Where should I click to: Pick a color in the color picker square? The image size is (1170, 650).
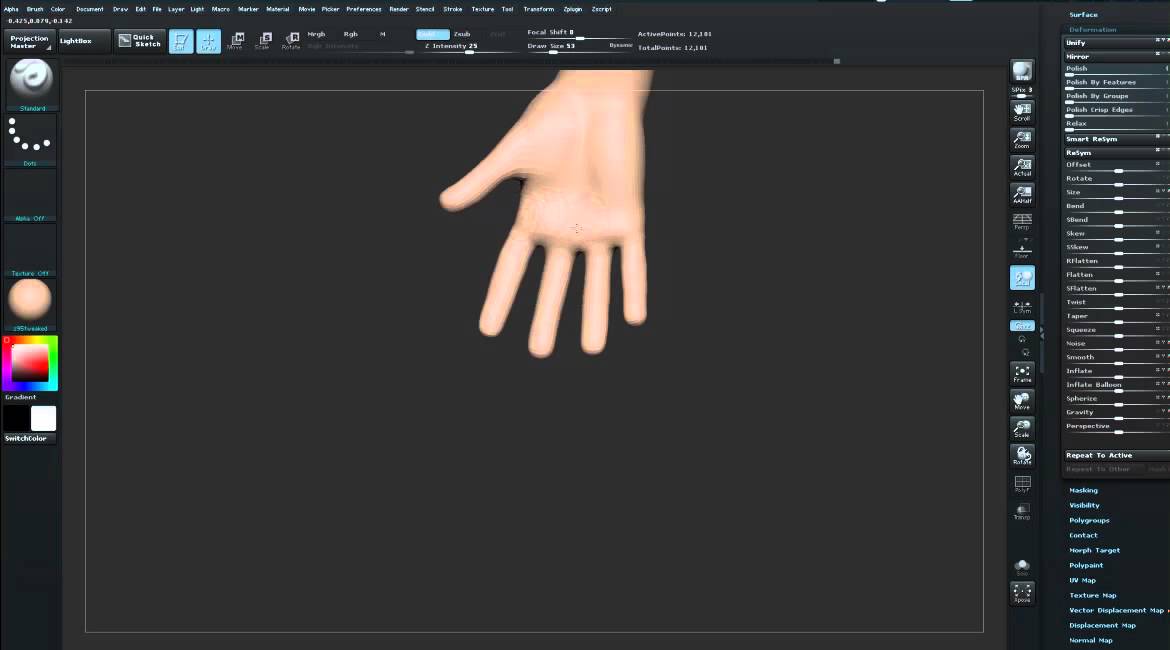(30, 363)
